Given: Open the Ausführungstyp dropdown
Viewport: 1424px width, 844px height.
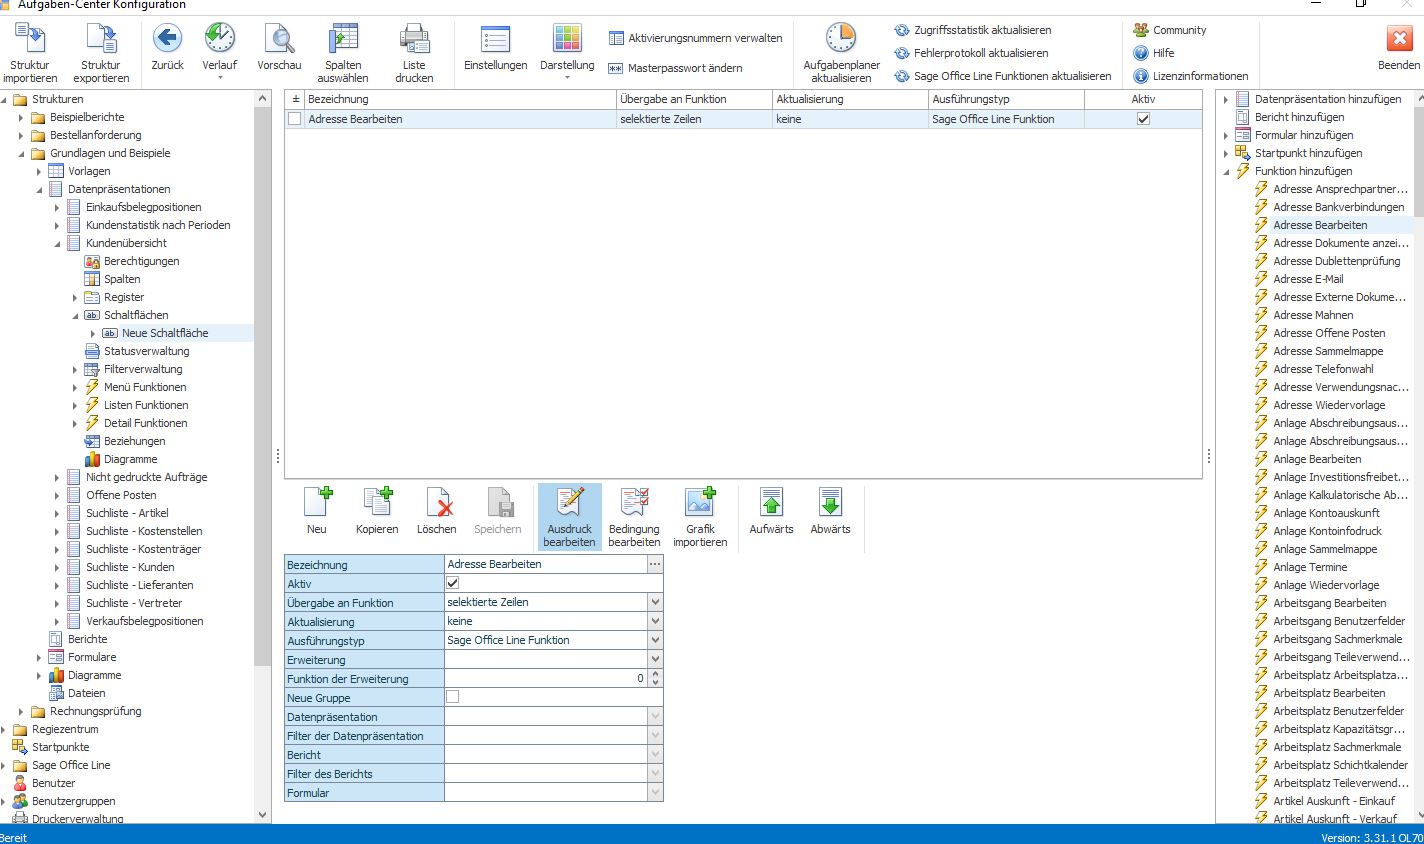Looking at the screenshot, I should 655,640.
